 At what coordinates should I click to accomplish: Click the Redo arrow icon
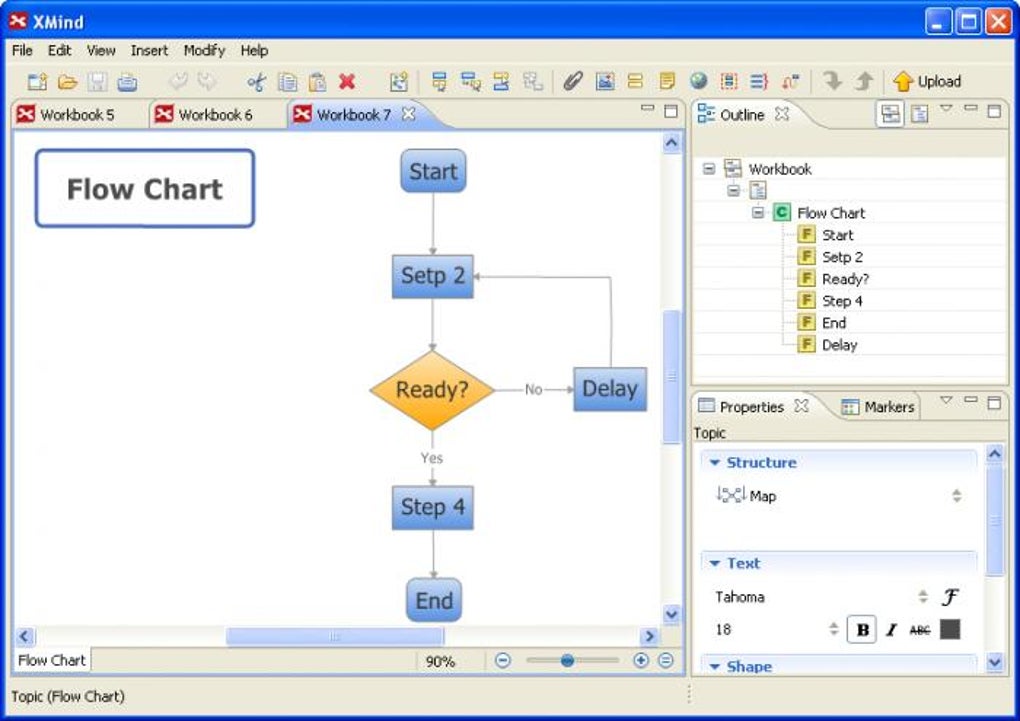click(x=207, y=81)
